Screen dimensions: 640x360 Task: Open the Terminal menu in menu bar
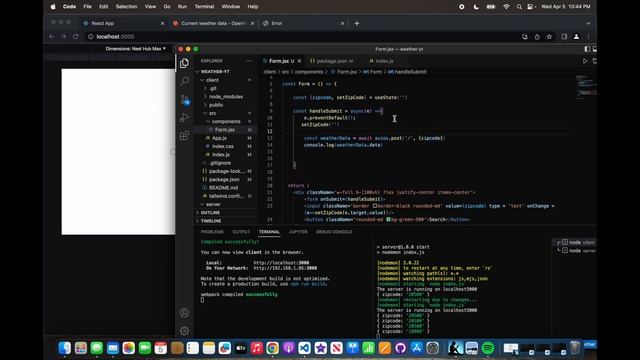pos(204,7)
